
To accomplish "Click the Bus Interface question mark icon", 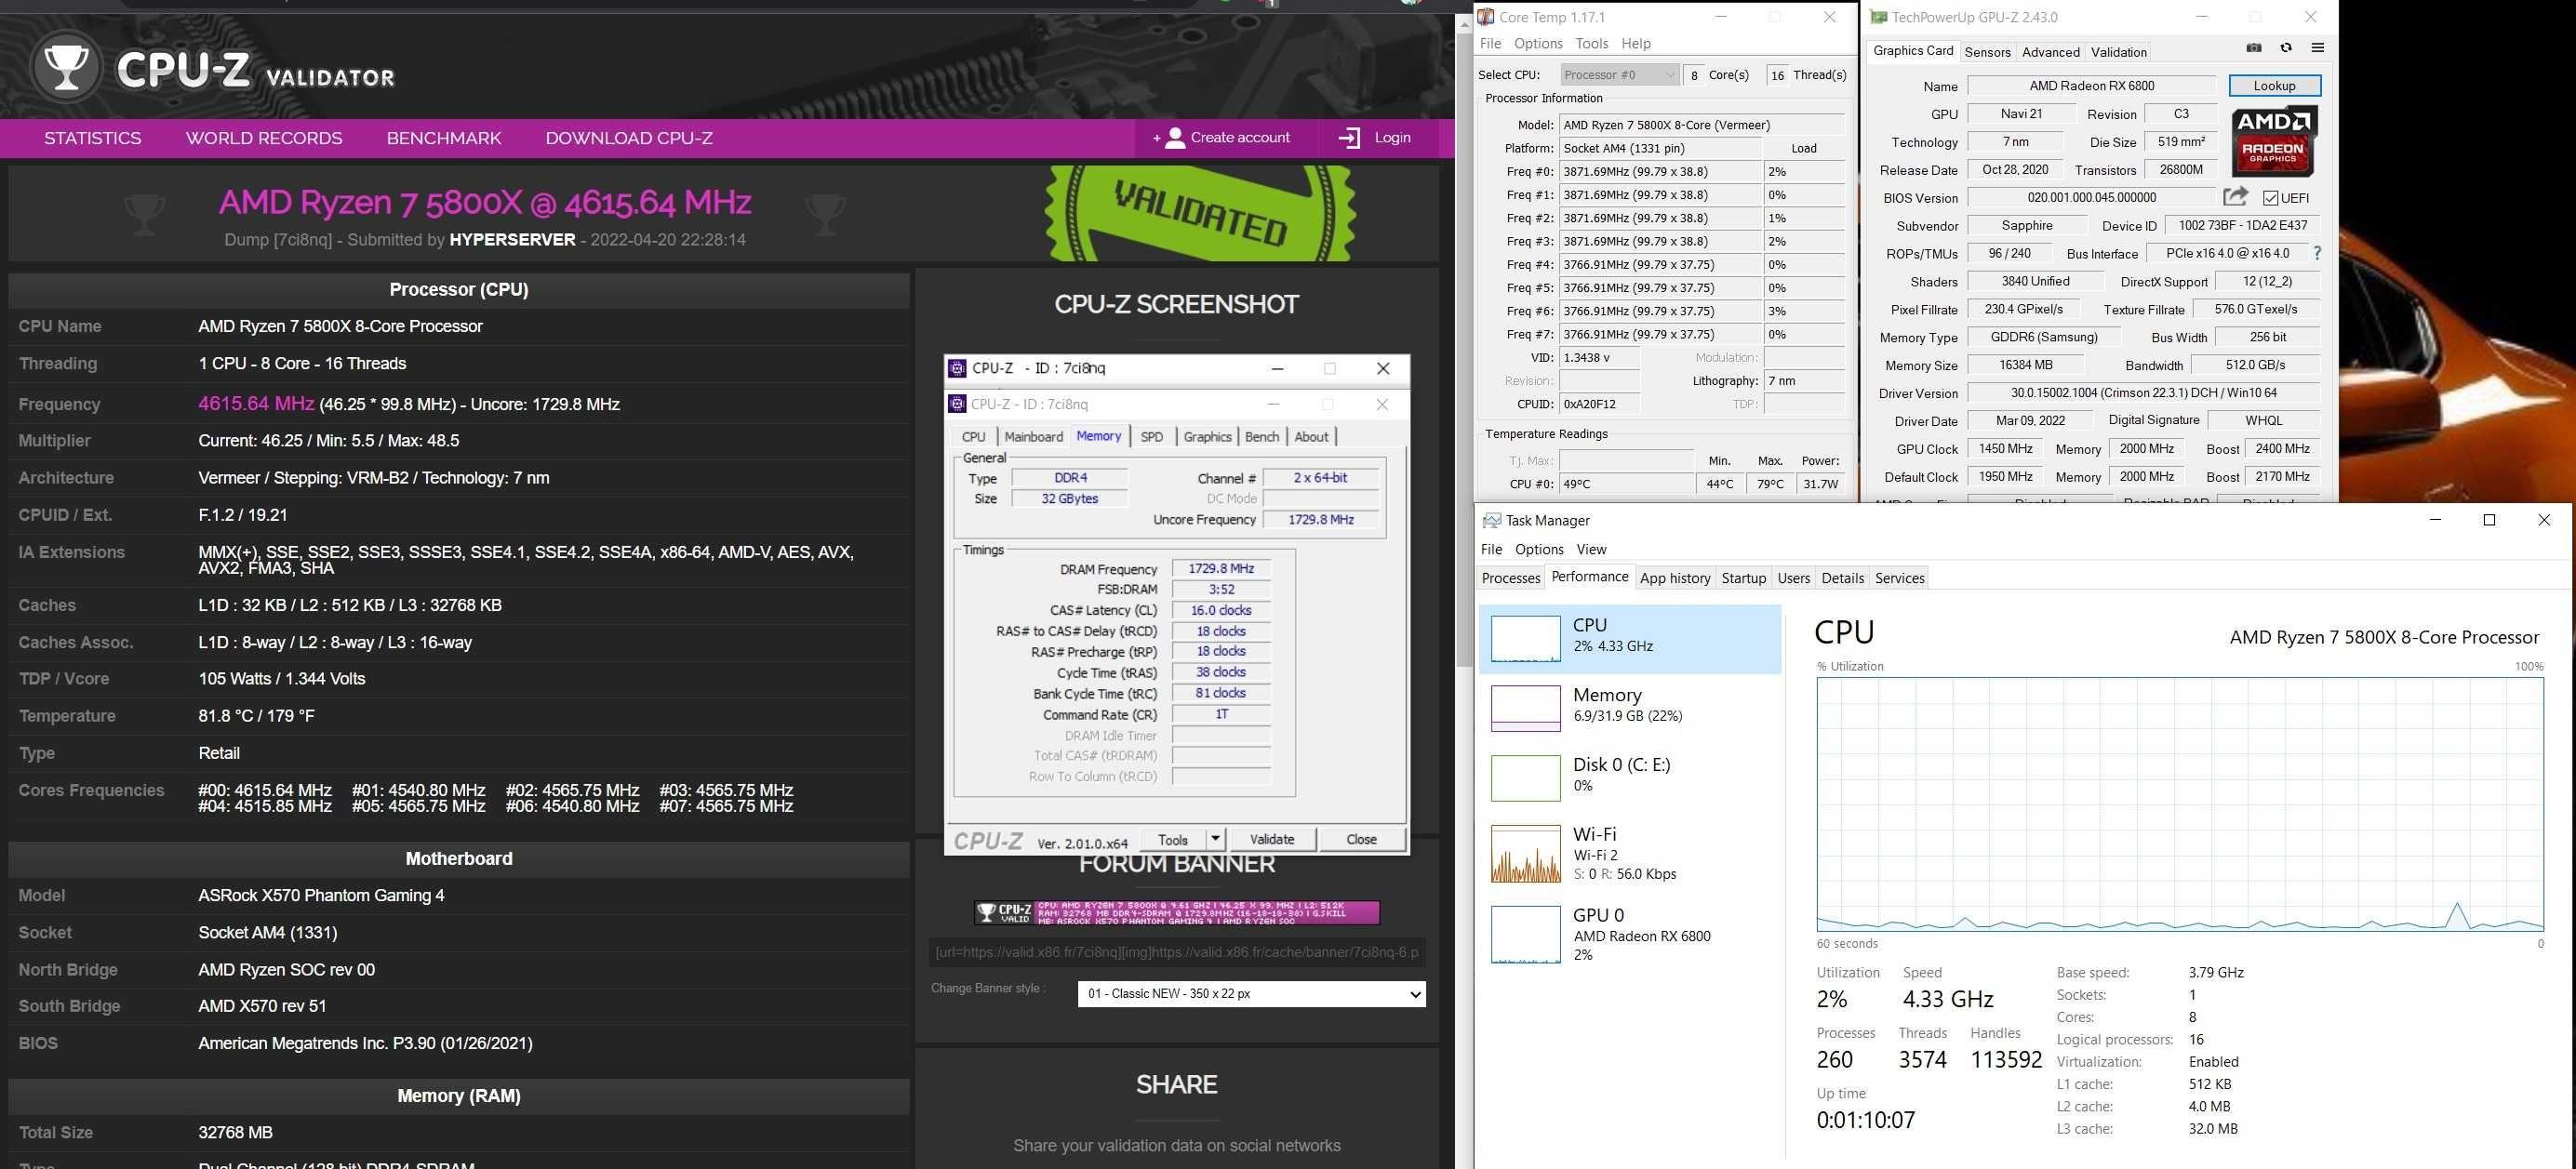I will pos(2317,253).
